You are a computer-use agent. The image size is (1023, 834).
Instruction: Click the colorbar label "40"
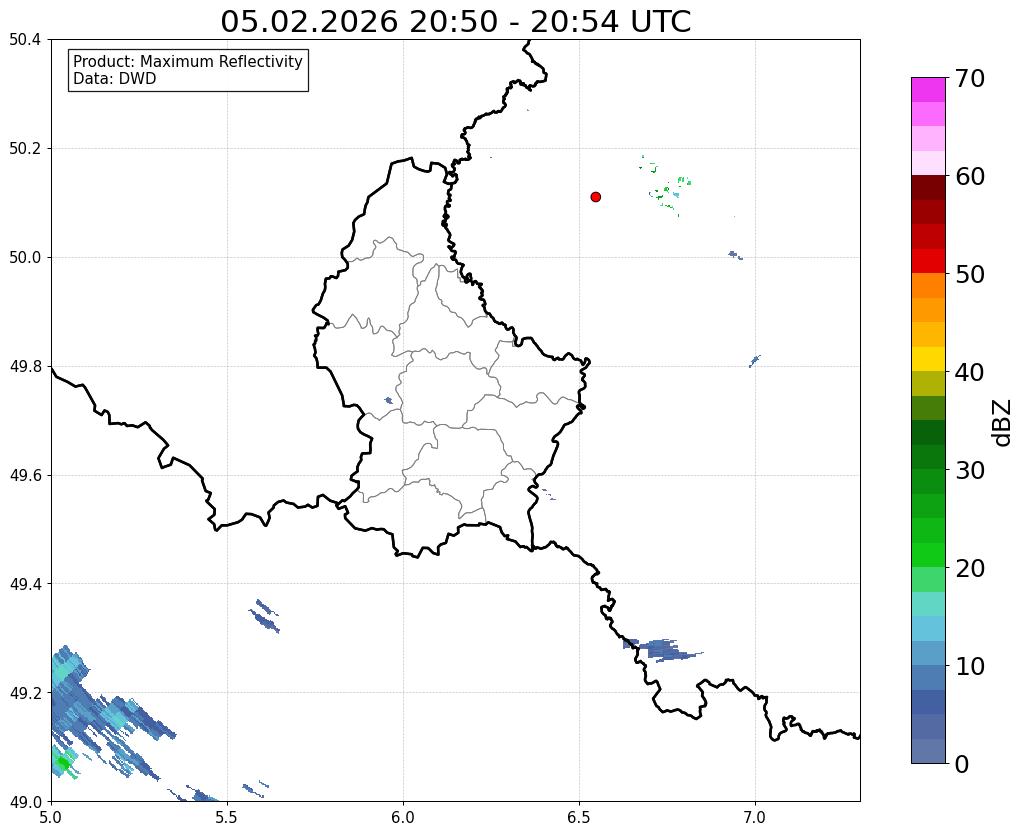(x=970, y=372)
